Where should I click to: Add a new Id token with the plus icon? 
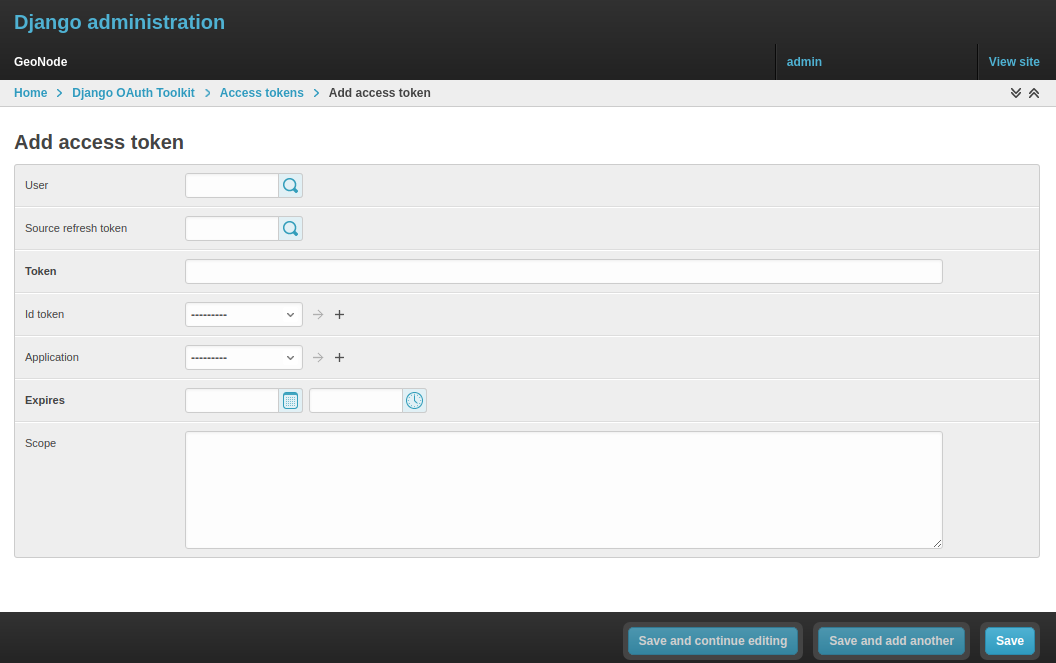click(339, 314)
